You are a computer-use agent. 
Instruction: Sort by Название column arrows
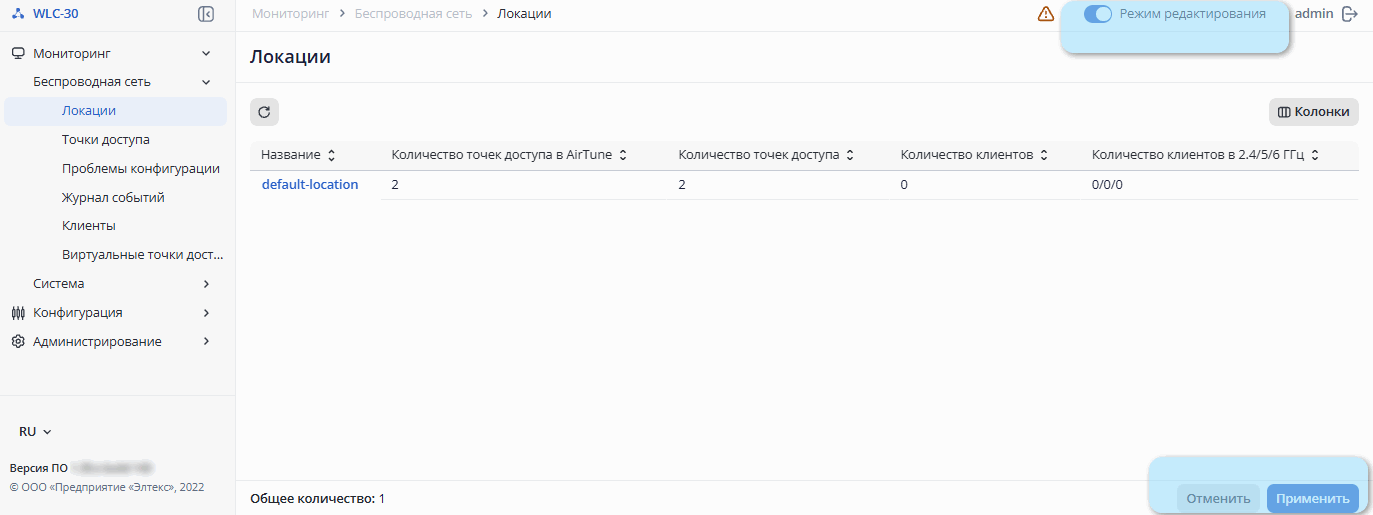point(332,156)
